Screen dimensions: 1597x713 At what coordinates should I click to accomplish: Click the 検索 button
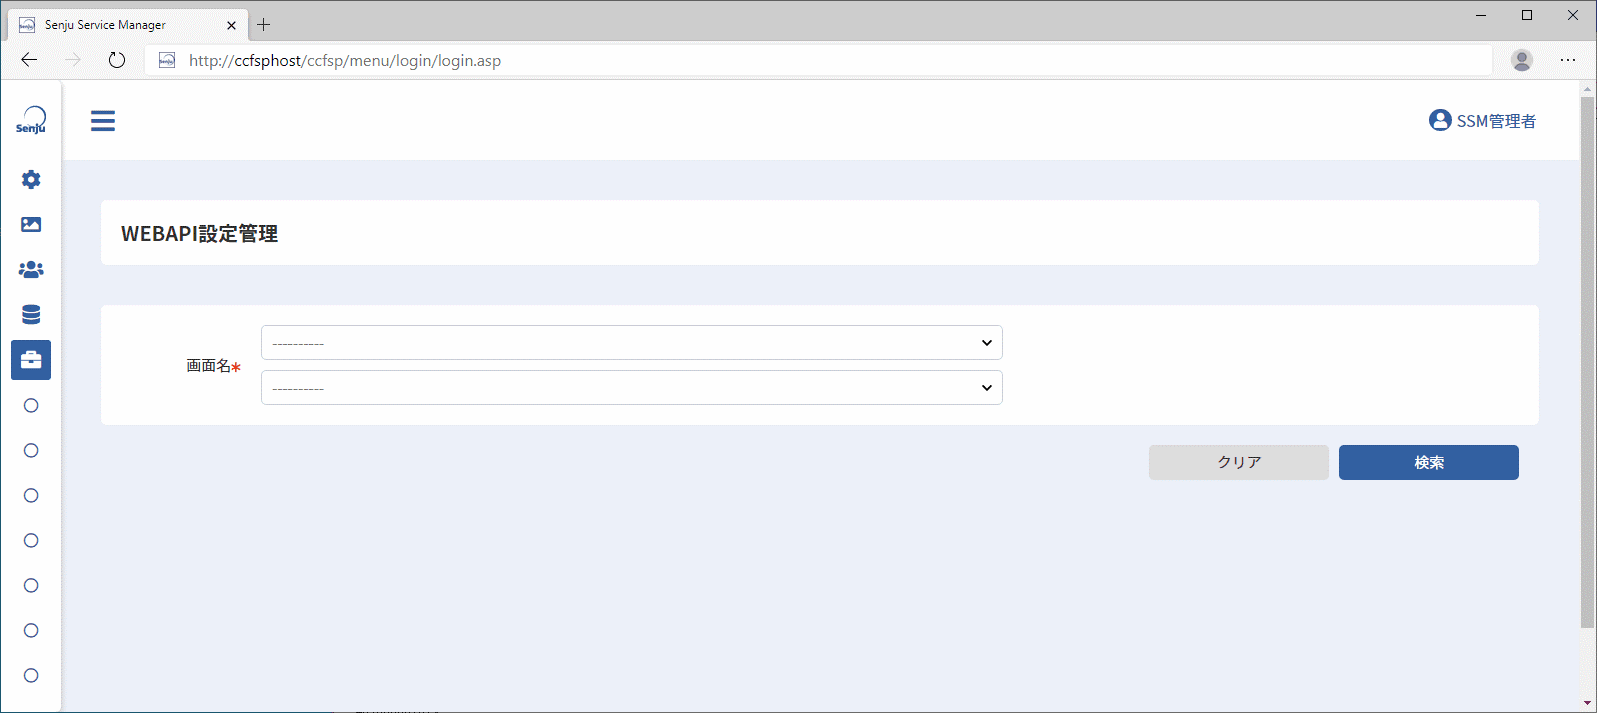(1429, 462)
